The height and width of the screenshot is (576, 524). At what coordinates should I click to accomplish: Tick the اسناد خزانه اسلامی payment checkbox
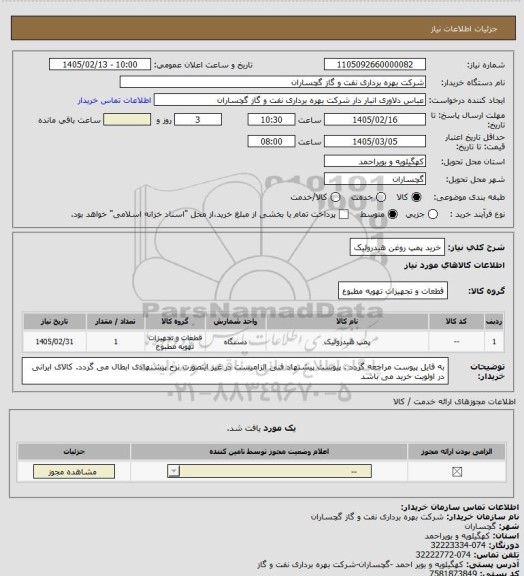pos(344,214)
